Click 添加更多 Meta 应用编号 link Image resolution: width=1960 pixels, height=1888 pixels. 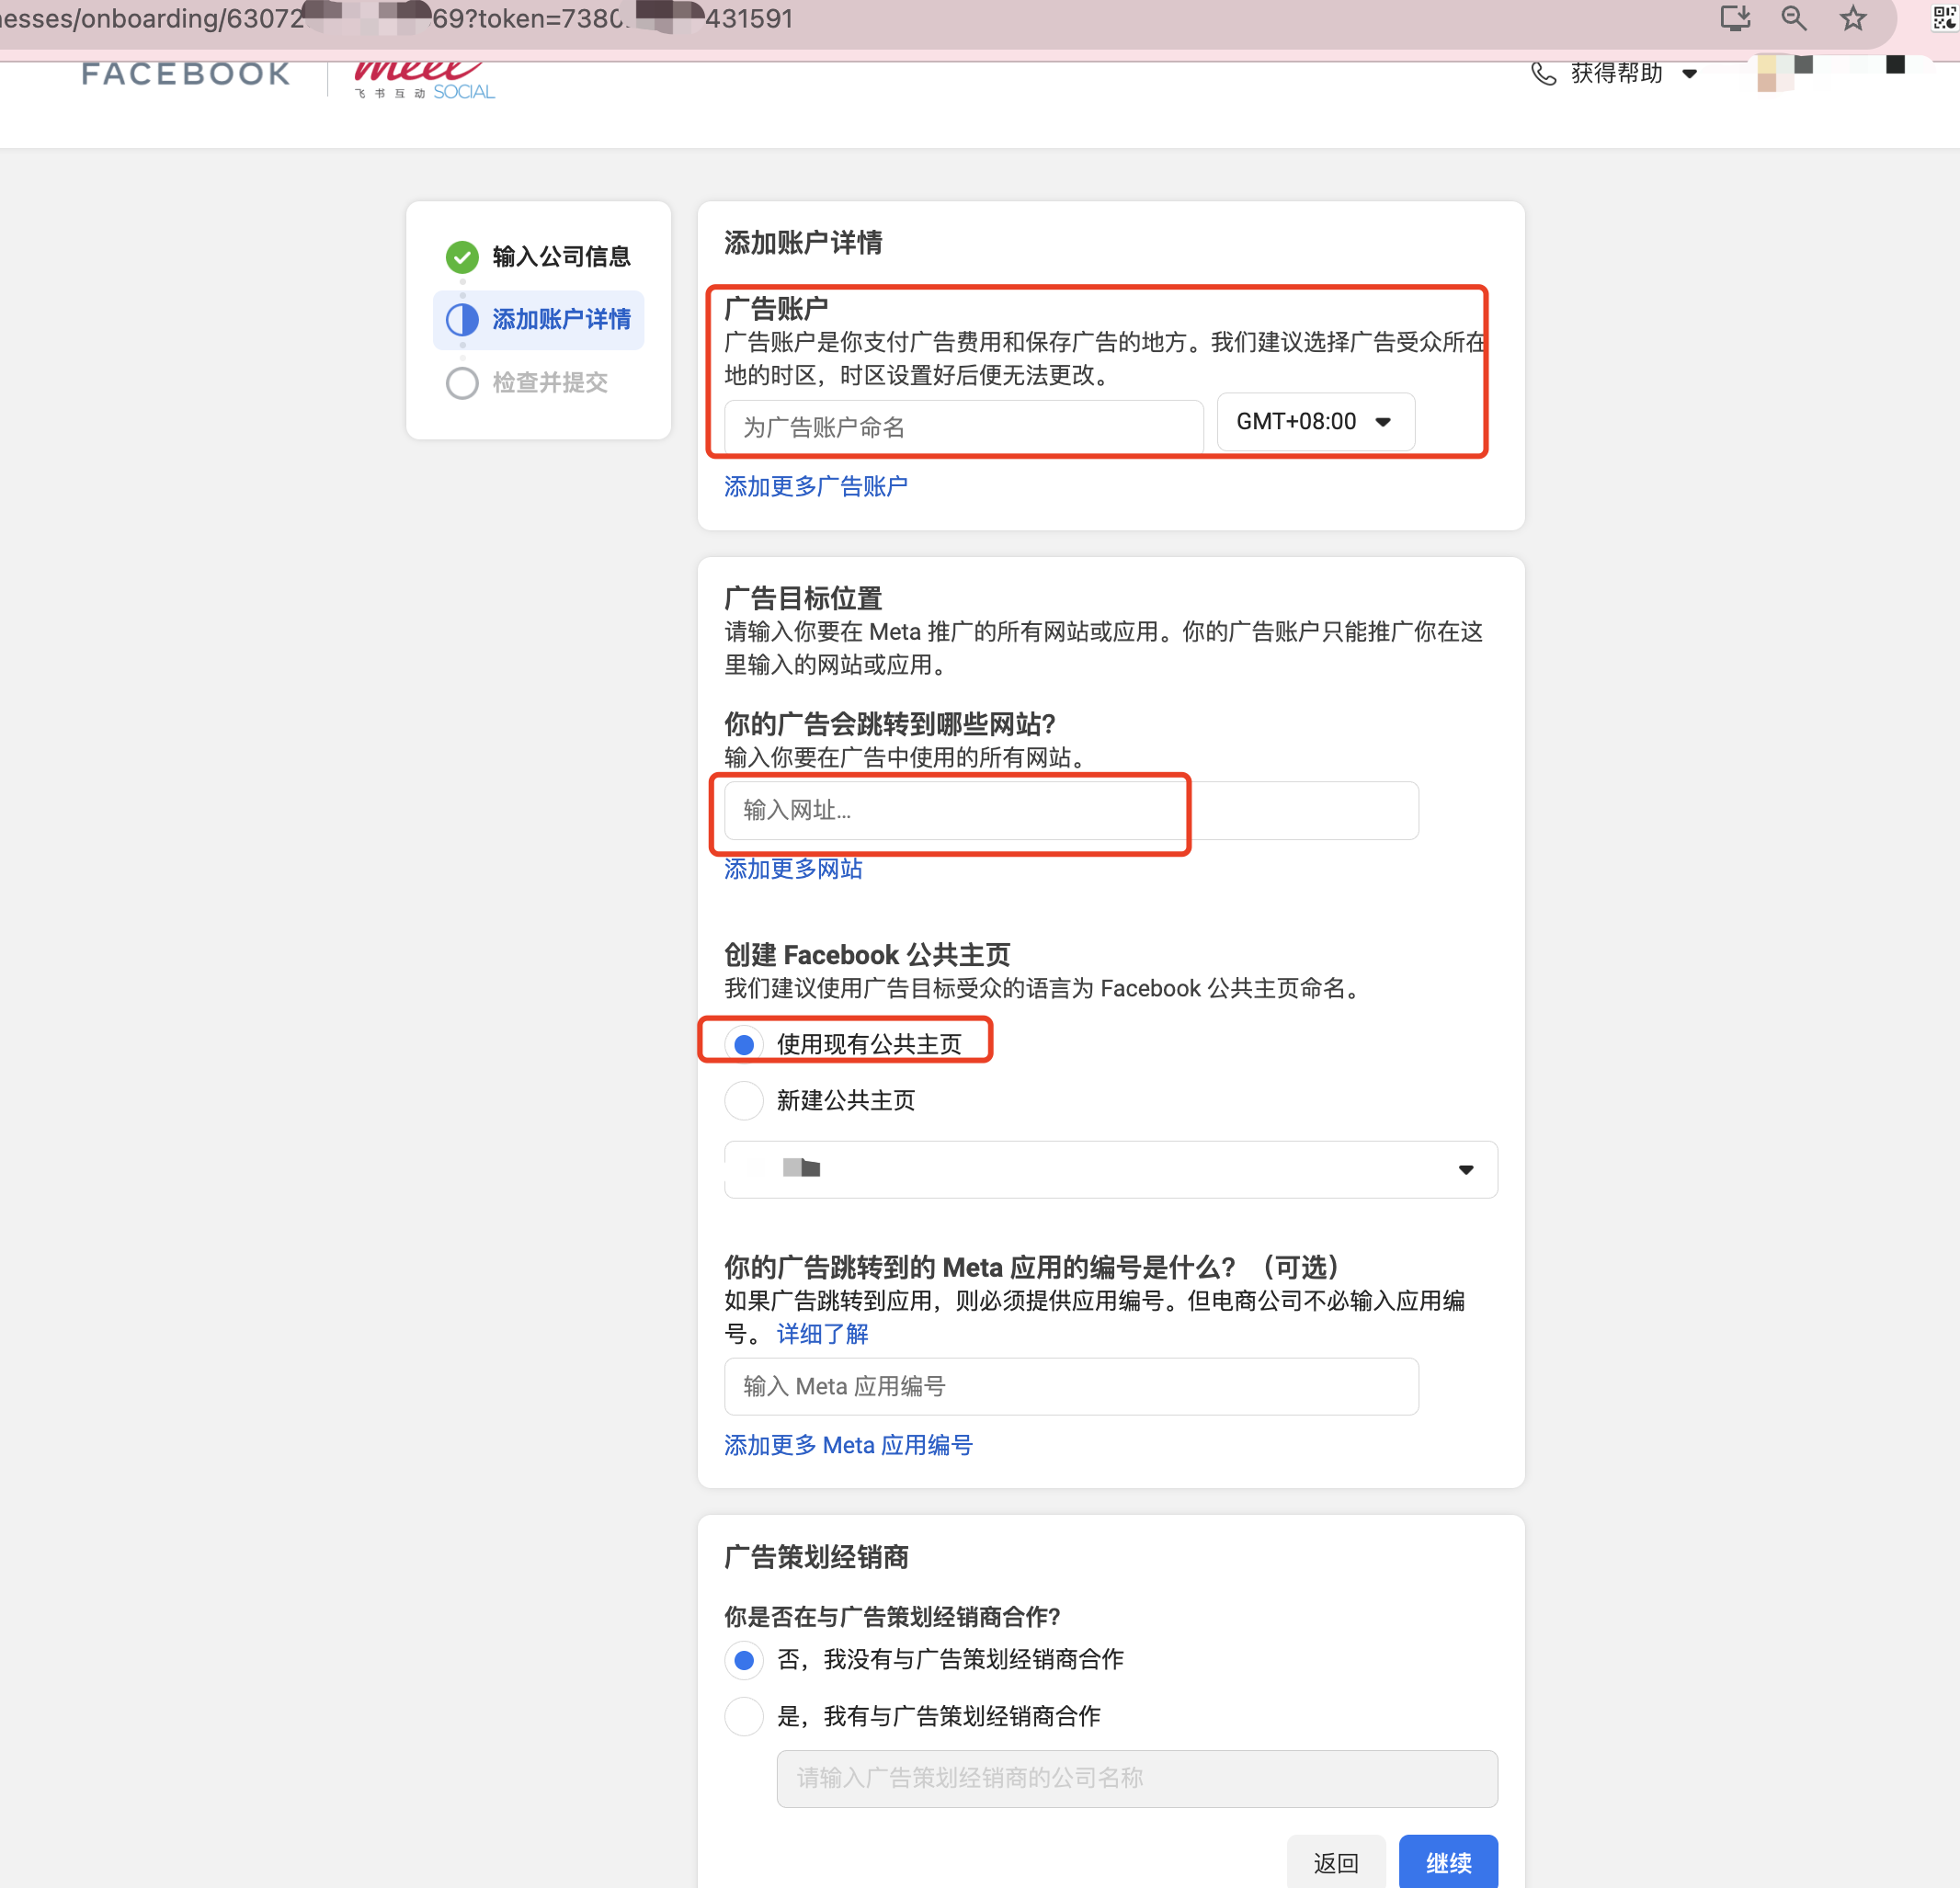click(x=848, y=1446)
